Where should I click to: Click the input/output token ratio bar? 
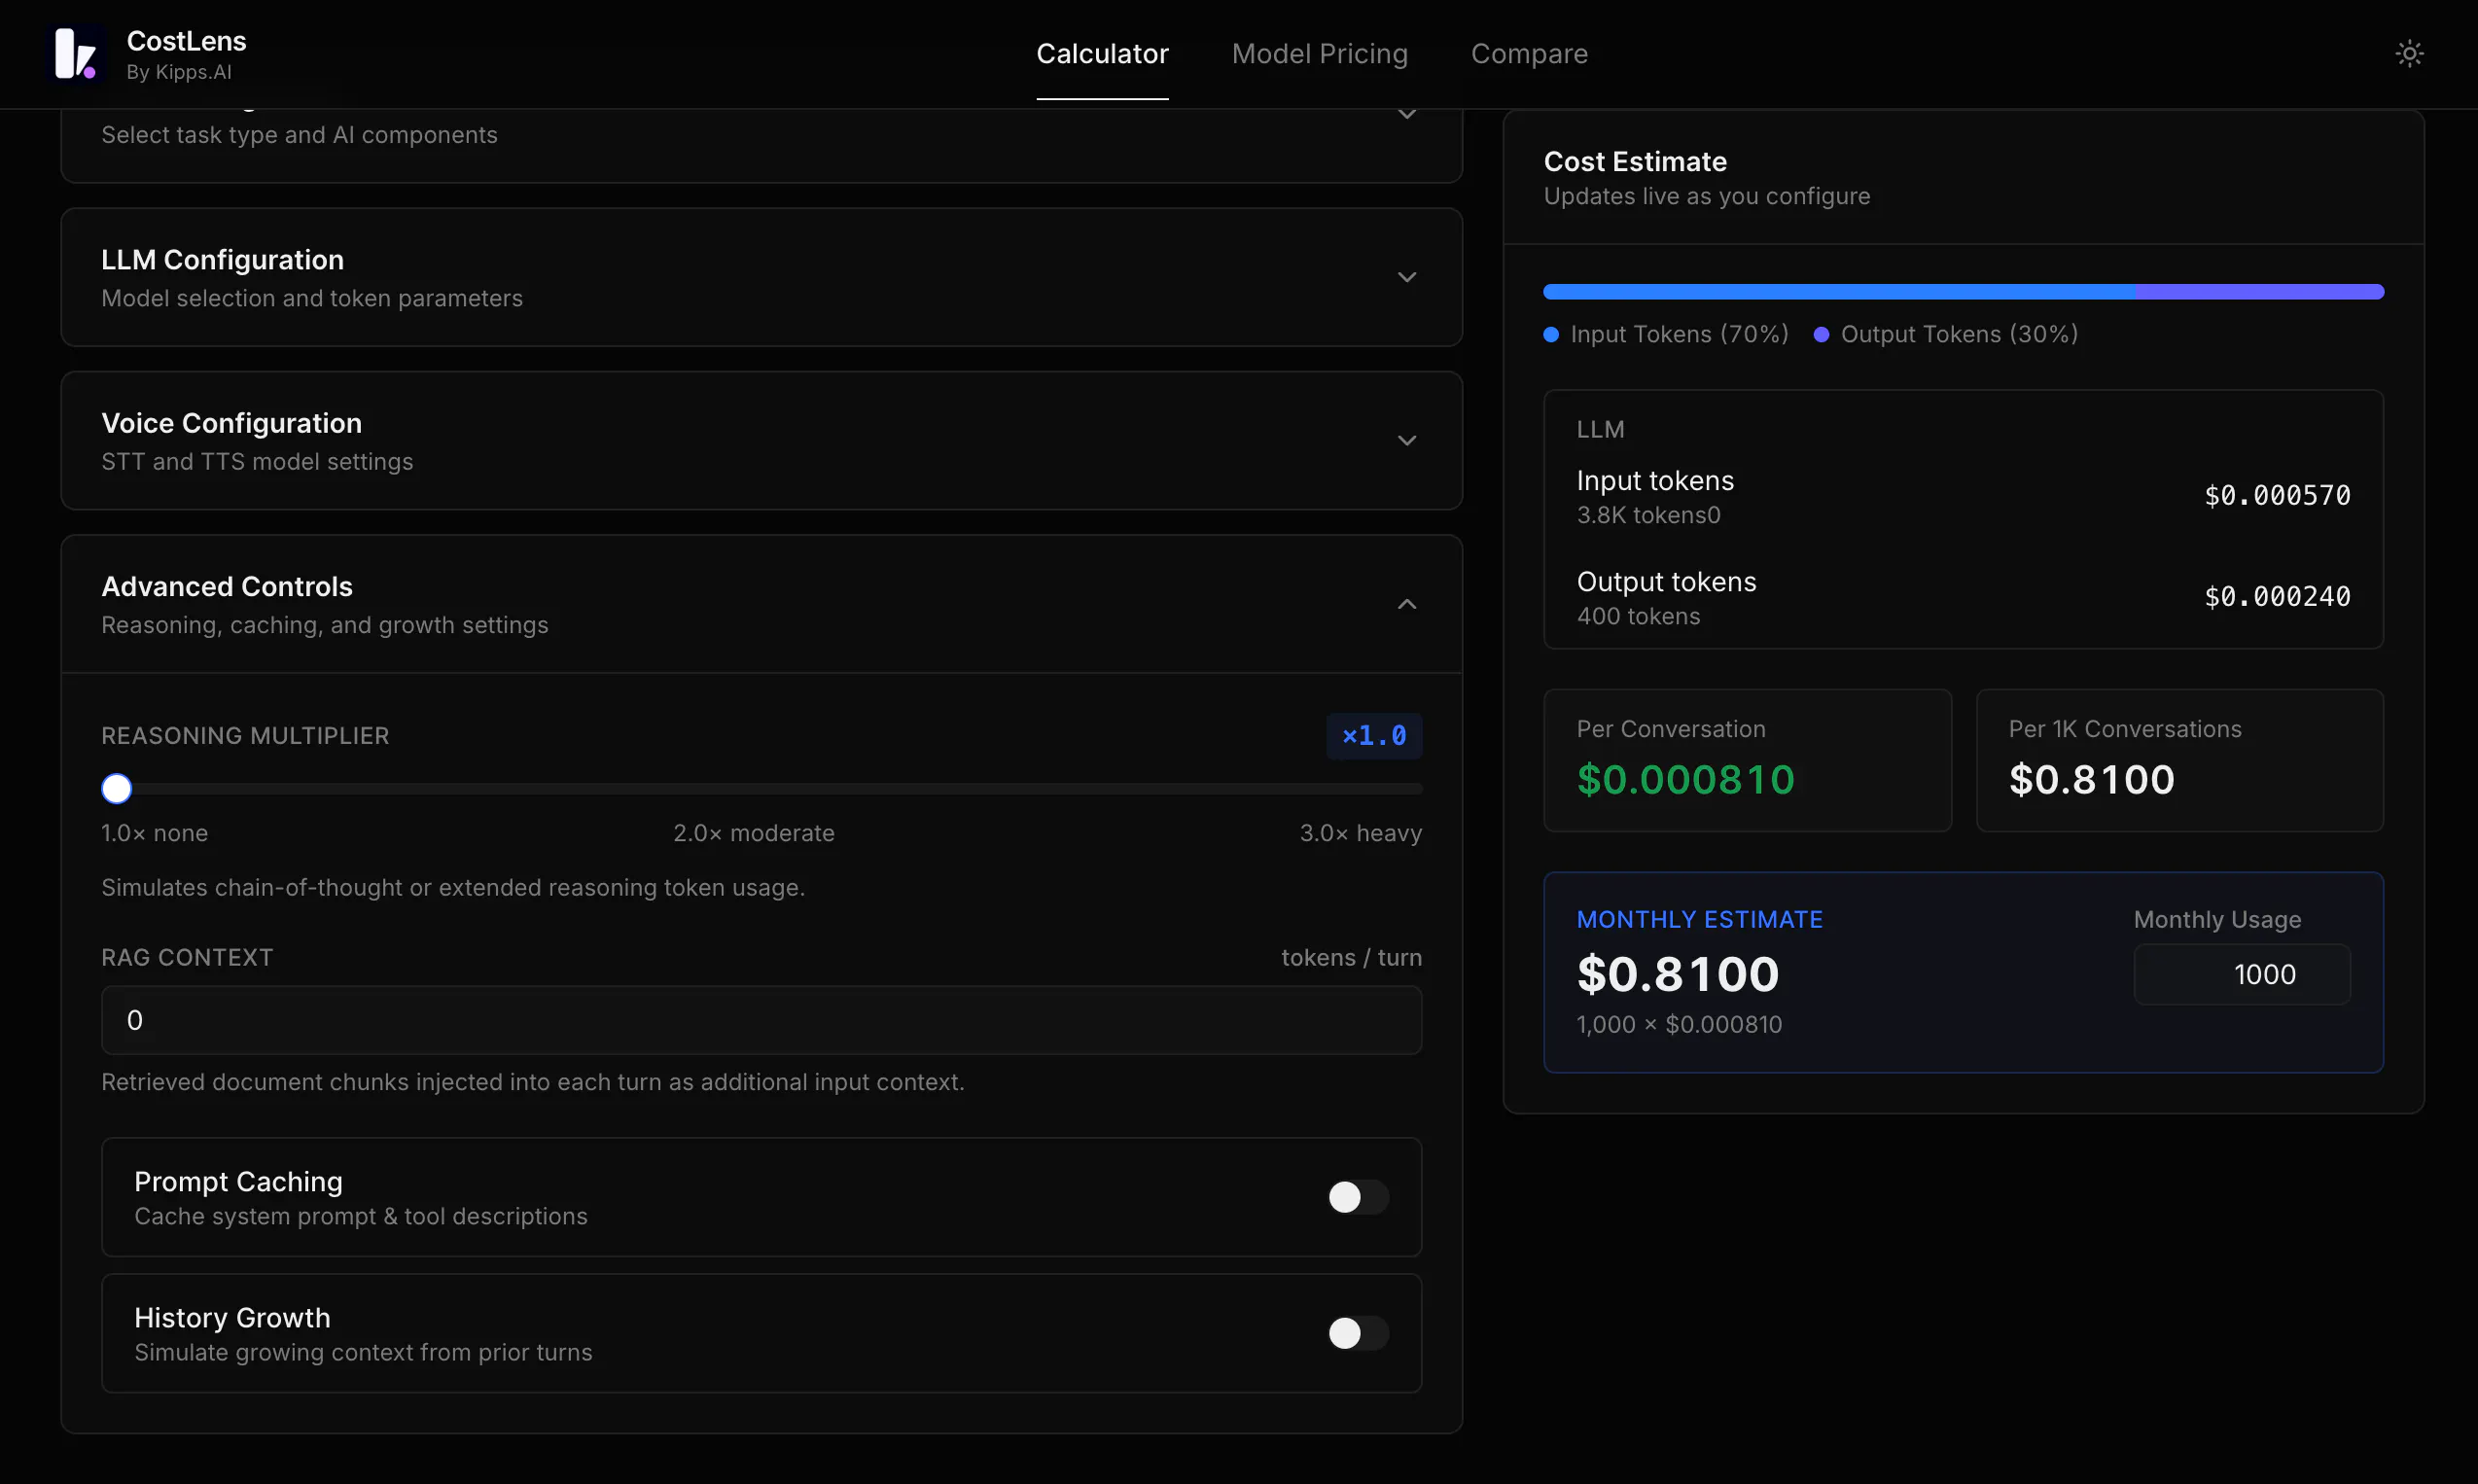click(1963, 292)
